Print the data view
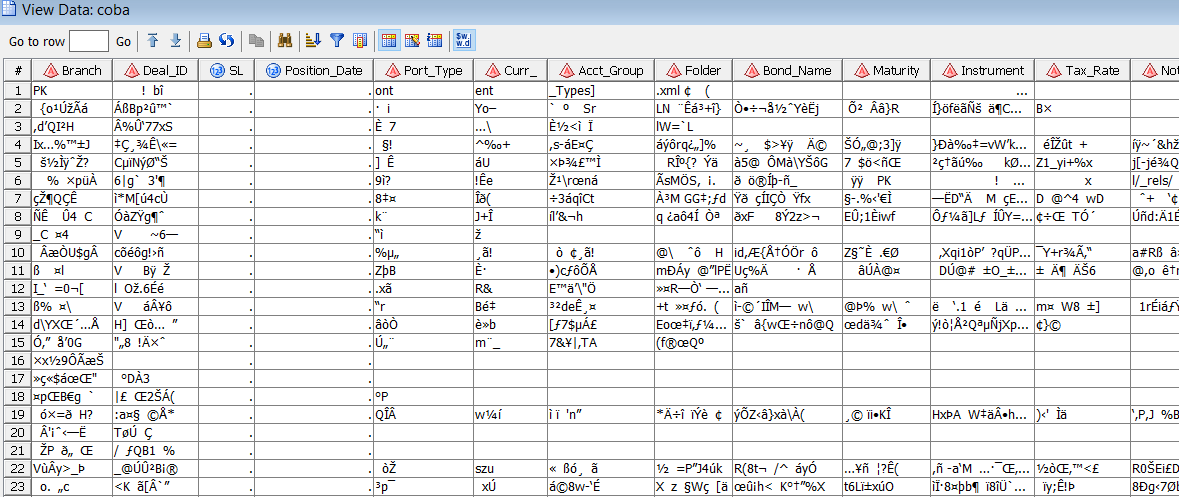The height and width of the screenshot is (497, 1179). 205,41
